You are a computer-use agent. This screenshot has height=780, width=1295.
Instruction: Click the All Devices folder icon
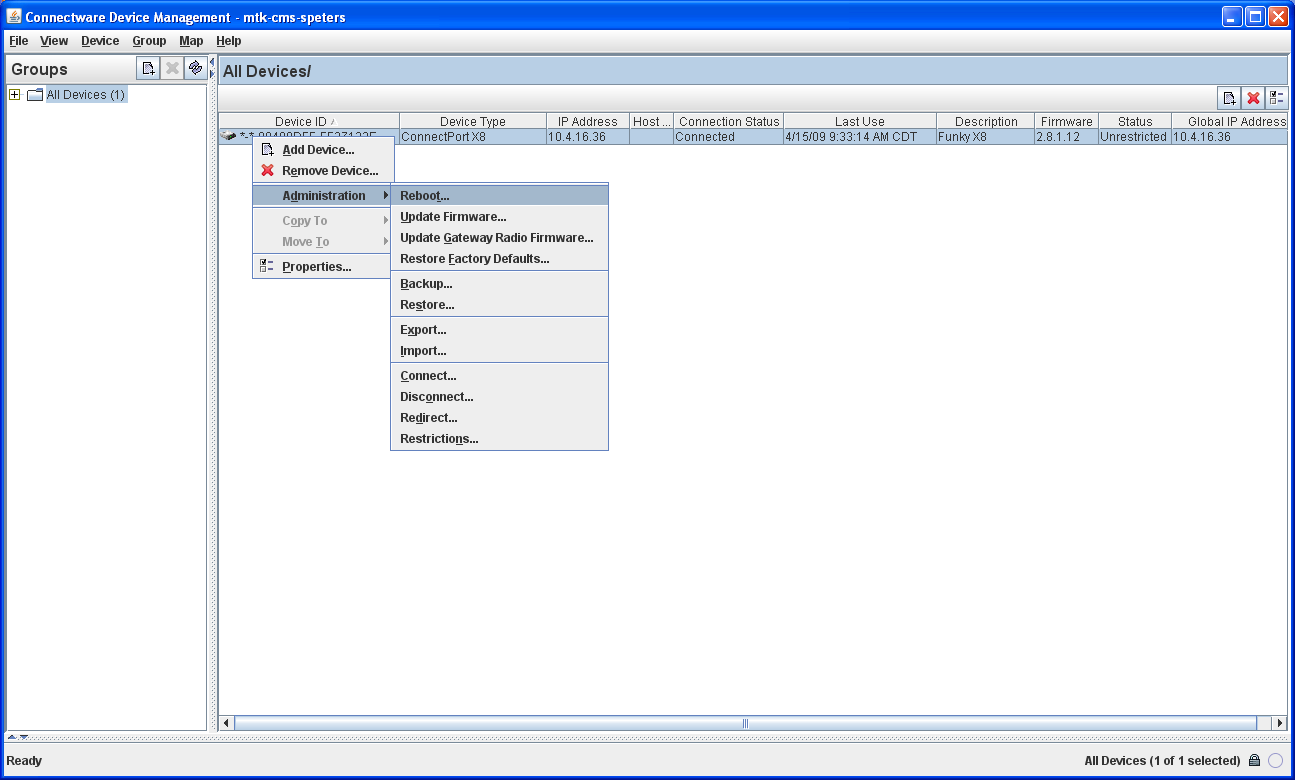(35, 95)
